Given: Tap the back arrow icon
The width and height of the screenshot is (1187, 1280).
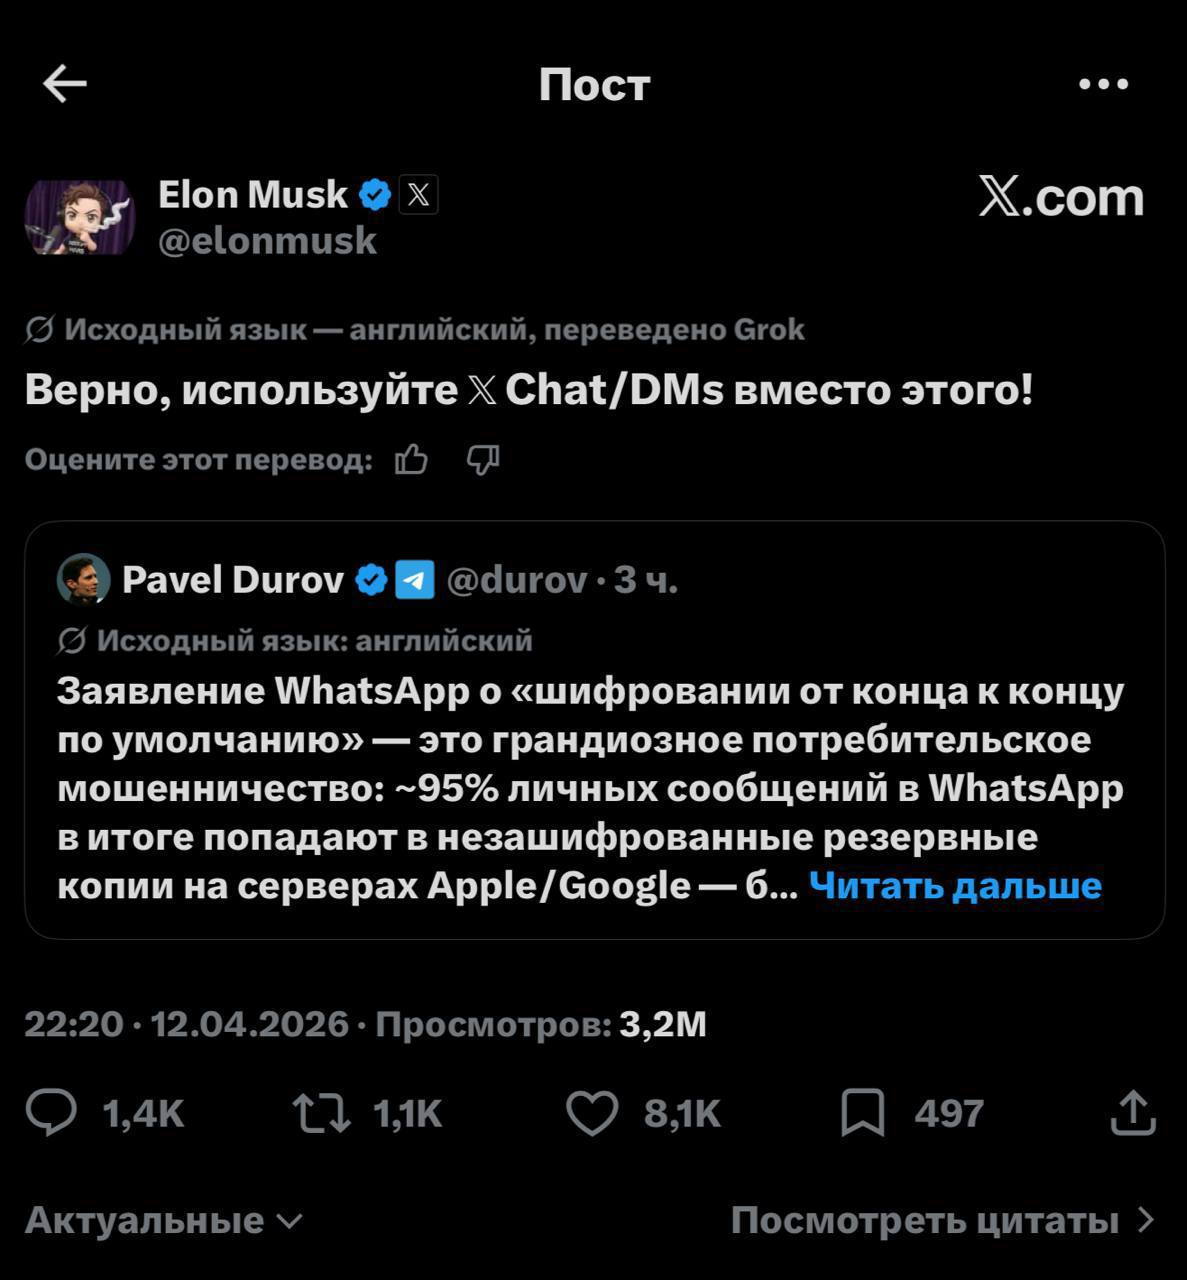Looking at the screenshot, I should click(66, 84).
